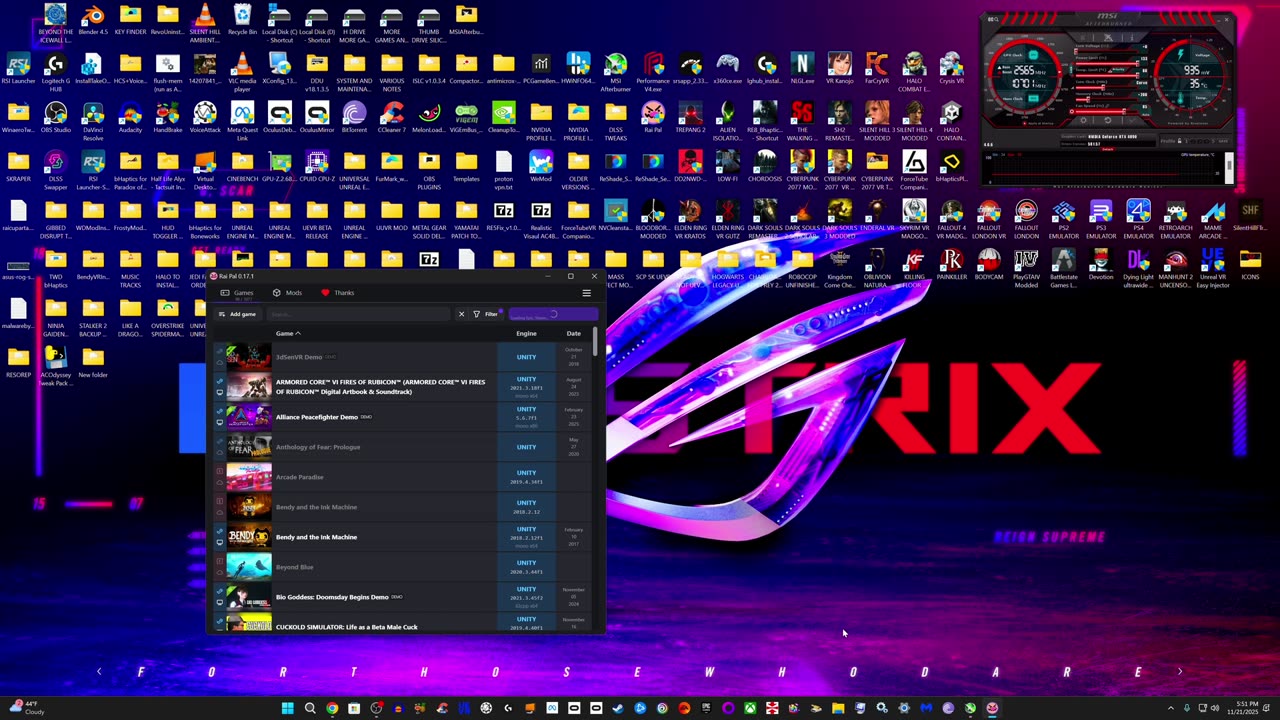Open MSI Afterburner settings gear
Screen dimensions: 1280x720
click(1083, 120)
